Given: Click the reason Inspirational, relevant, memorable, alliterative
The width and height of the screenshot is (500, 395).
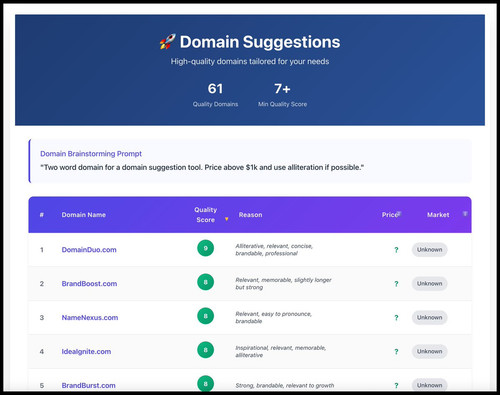Looking at the screenshot, I should point(281,352).
